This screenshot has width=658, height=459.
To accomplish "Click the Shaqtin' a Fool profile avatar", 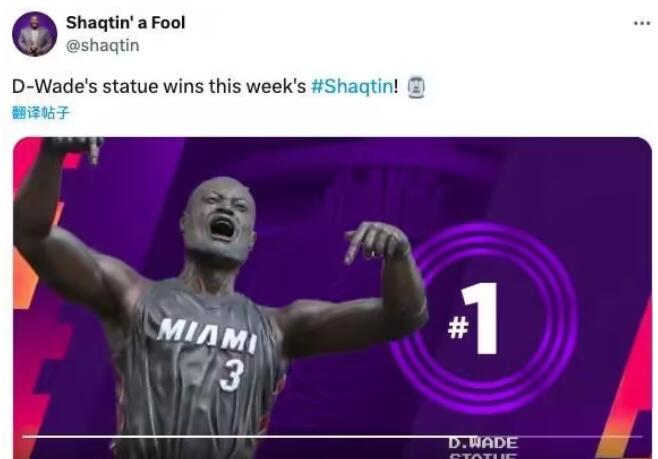I will tap(34, 34).
